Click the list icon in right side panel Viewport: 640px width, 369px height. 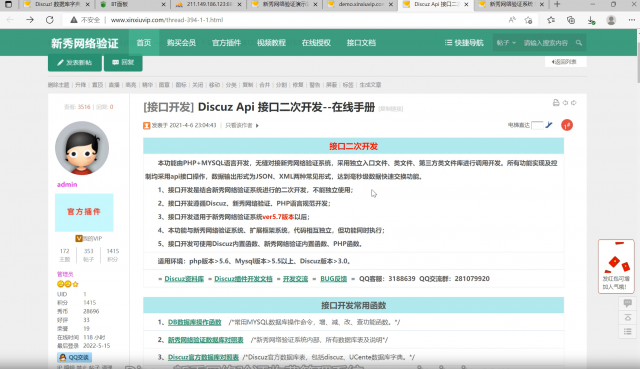coord(628,331)
